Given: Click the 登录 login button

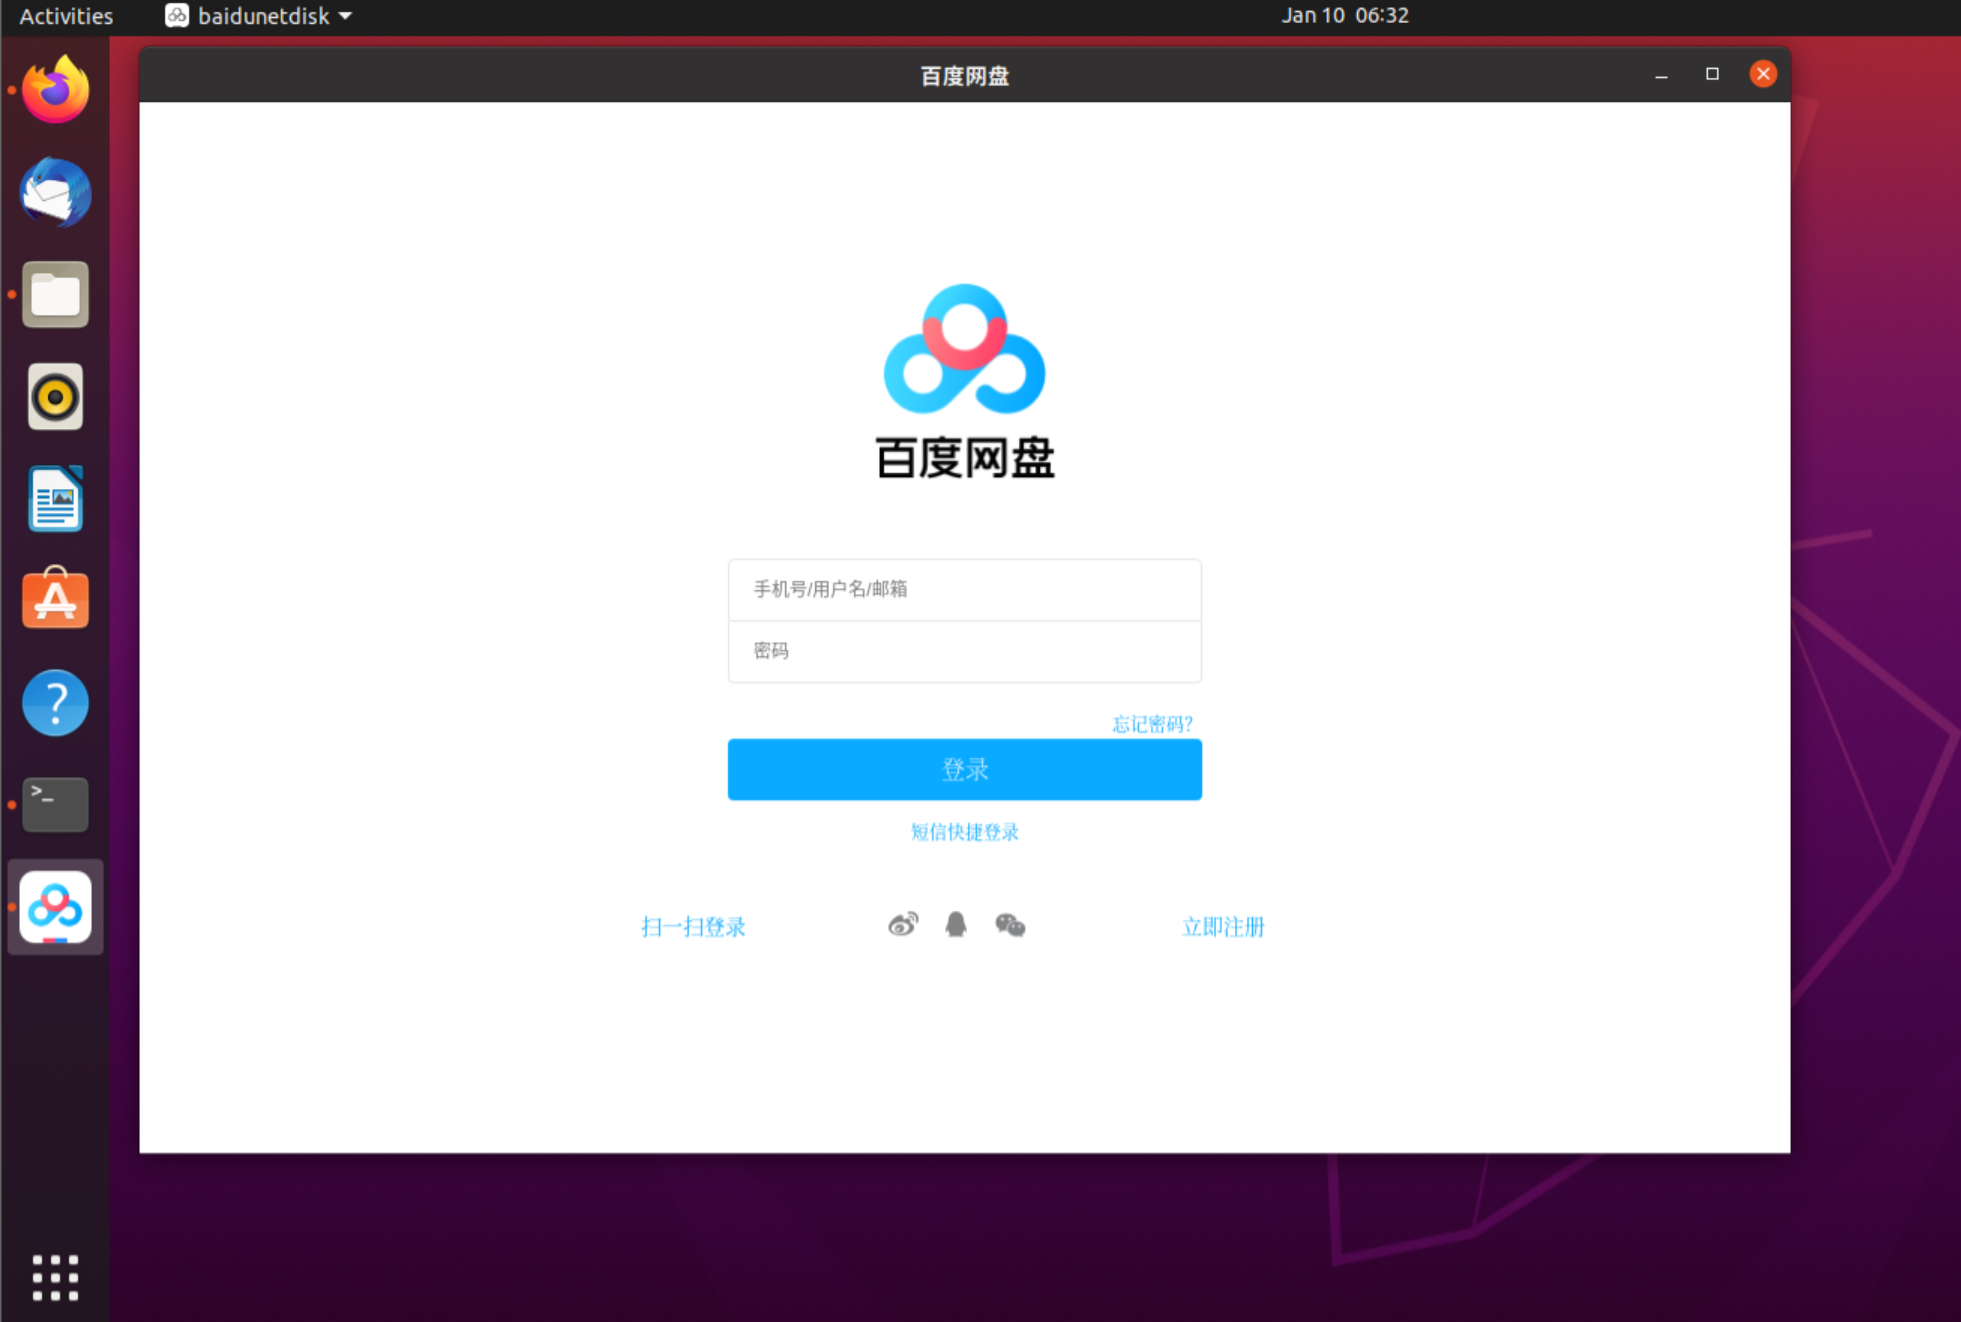Looking at the screenshot, I should click(x=964, y=769).
